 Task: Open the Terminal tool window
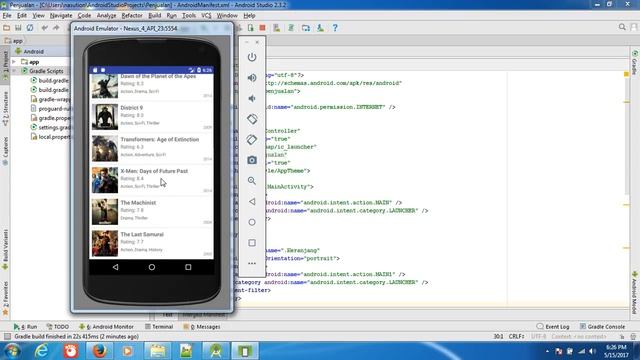pyautogui.click(x=159, y=327)
